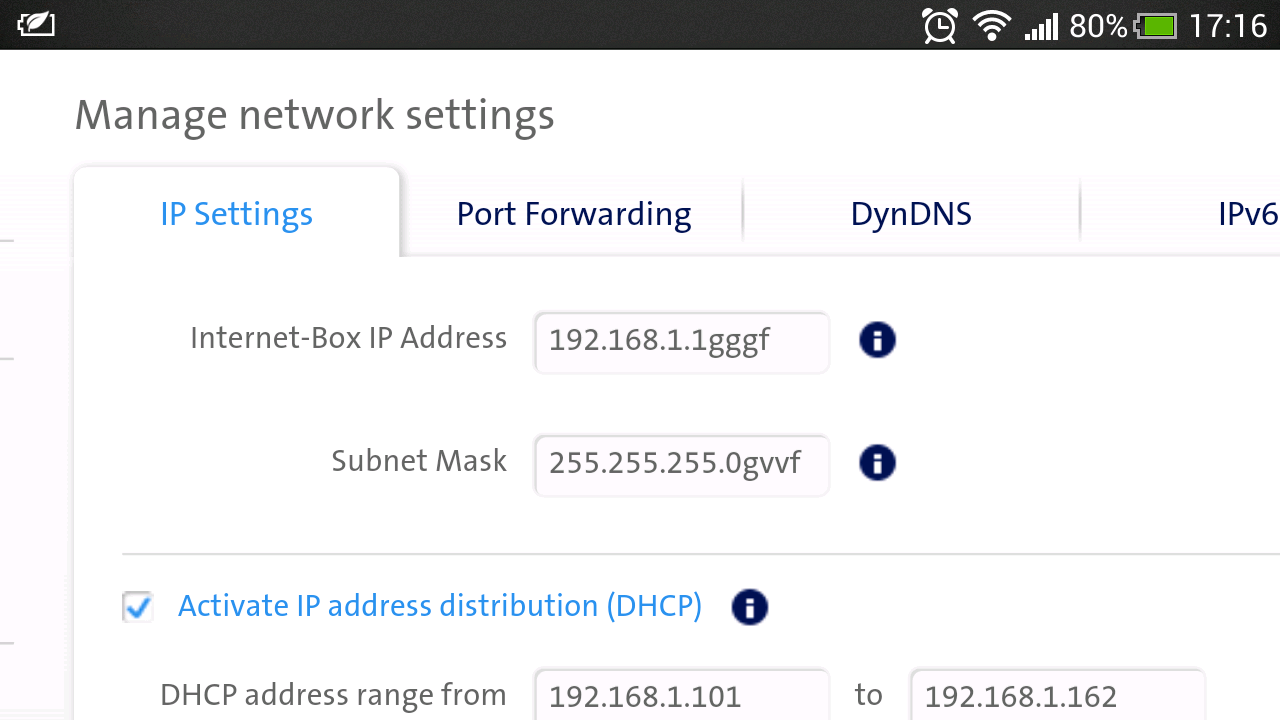The width and height of the screenshot is (1280, 720).
Task: Switch to the Port Forwarding tab
Action: coord(573,214)
